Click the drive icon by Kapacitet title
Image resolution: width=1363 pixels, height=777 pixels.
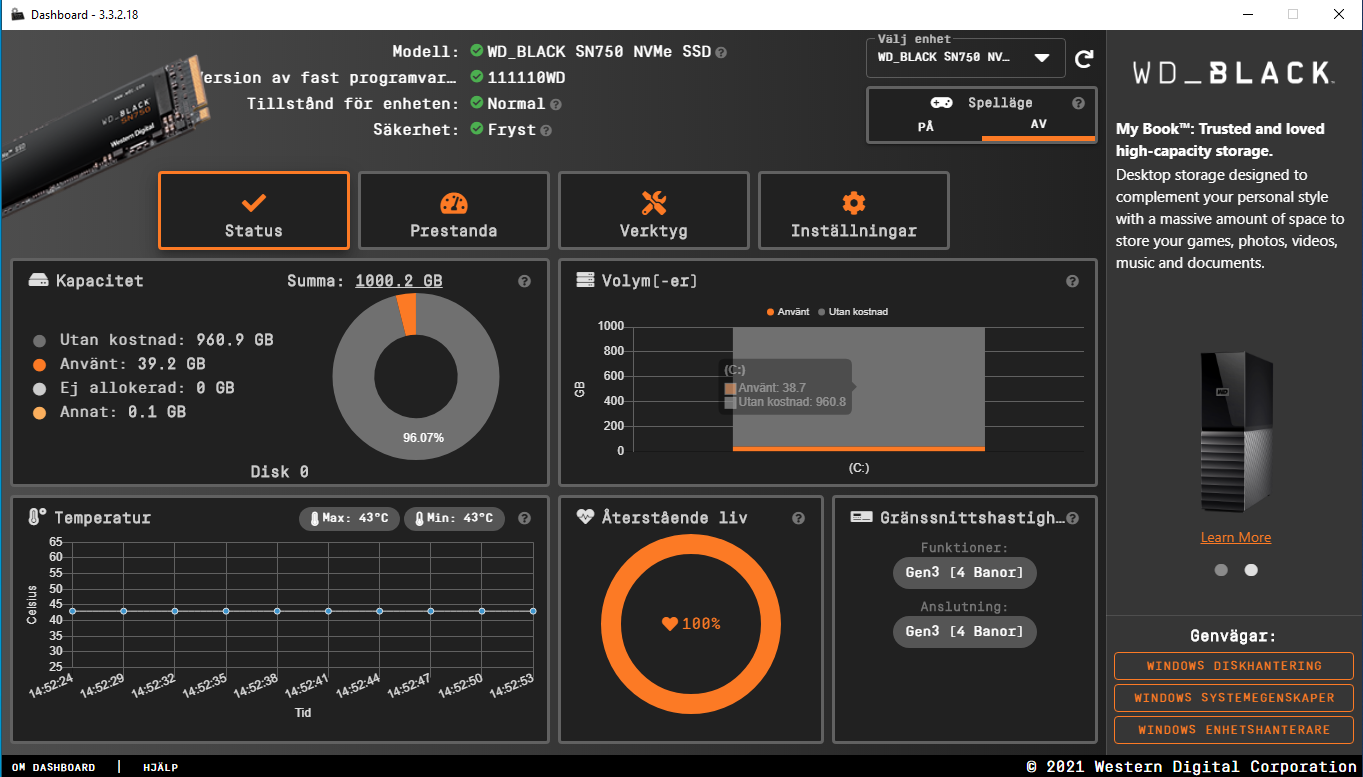(x=38, y=281)
